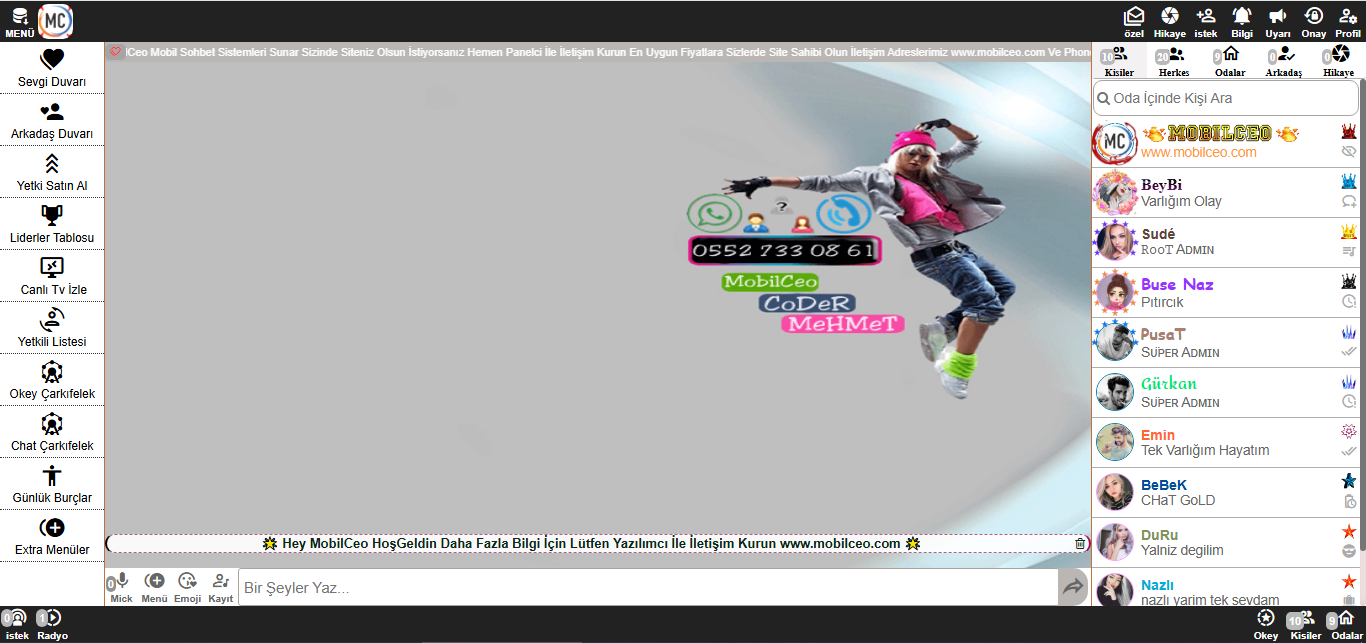This screenshot has width=1366, height=643.
Task: Select user PusaT in list
Action: point(1225,343)
